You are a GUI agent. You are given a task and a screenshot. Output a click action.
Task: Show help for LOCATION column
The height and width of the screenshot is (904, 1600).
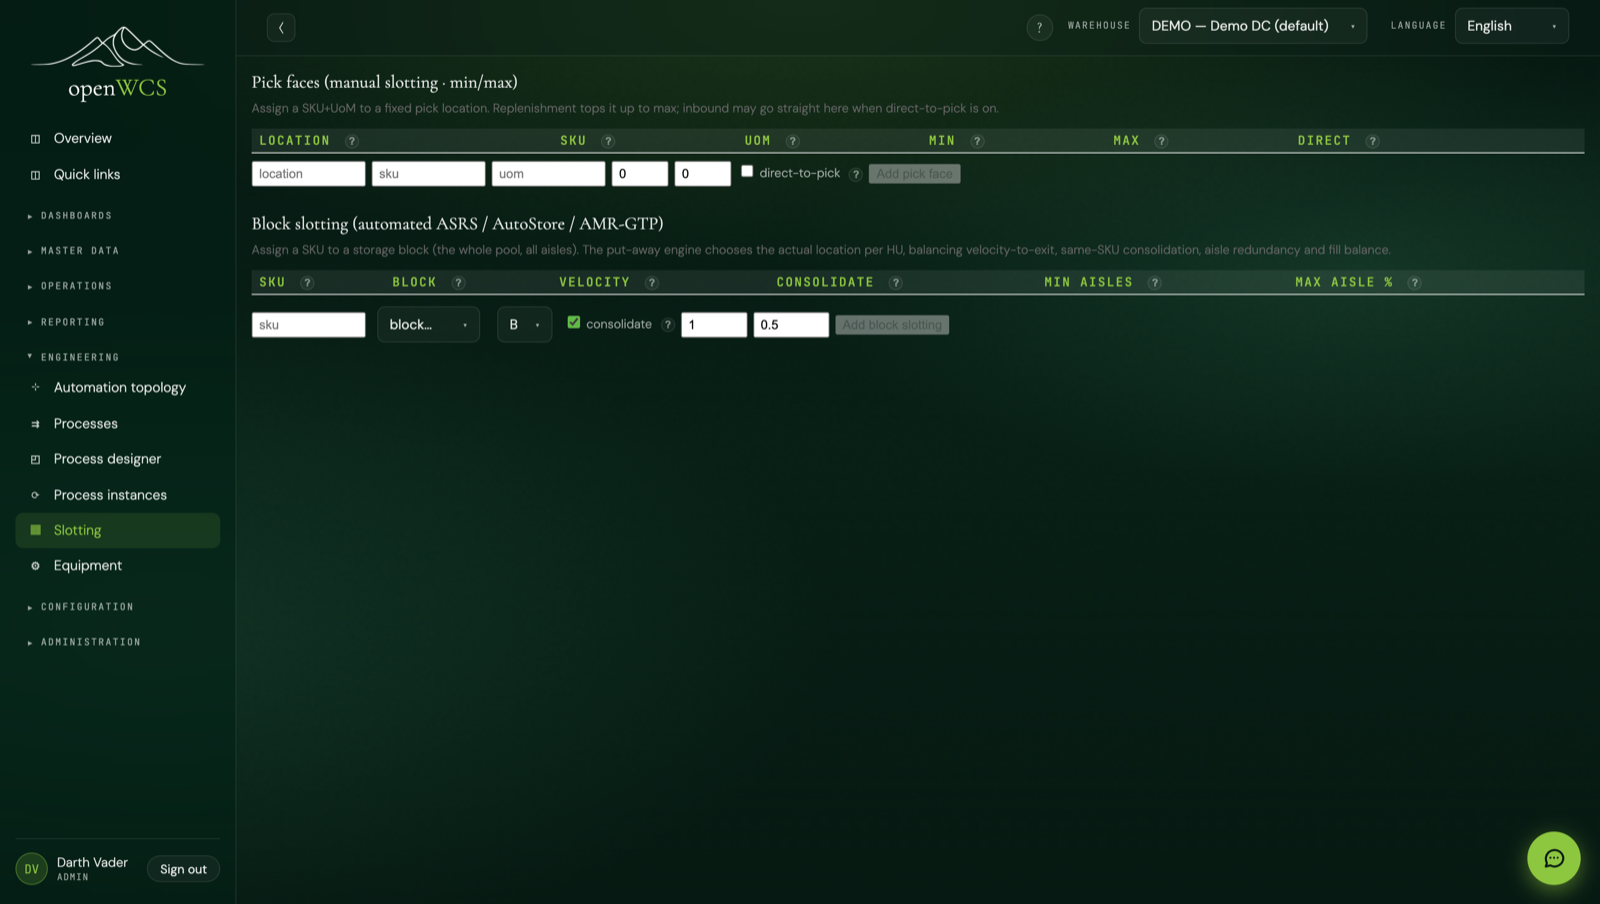[352, 141]
